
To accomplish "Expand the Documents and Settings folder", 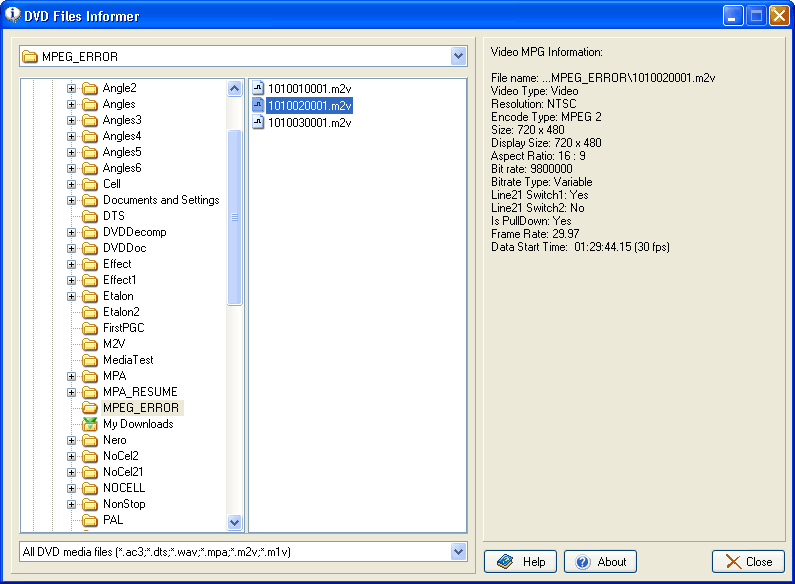I will [72, 200].
